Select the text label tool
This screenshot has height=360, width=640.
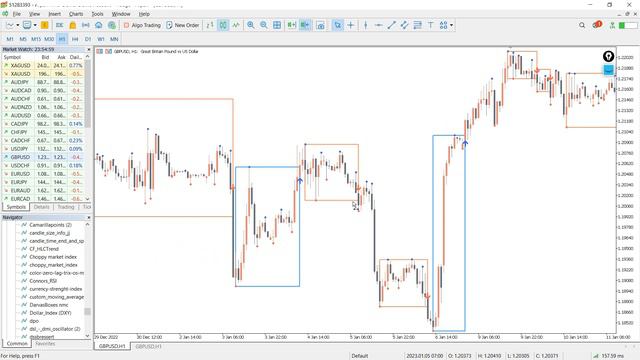tap(431, 25)
